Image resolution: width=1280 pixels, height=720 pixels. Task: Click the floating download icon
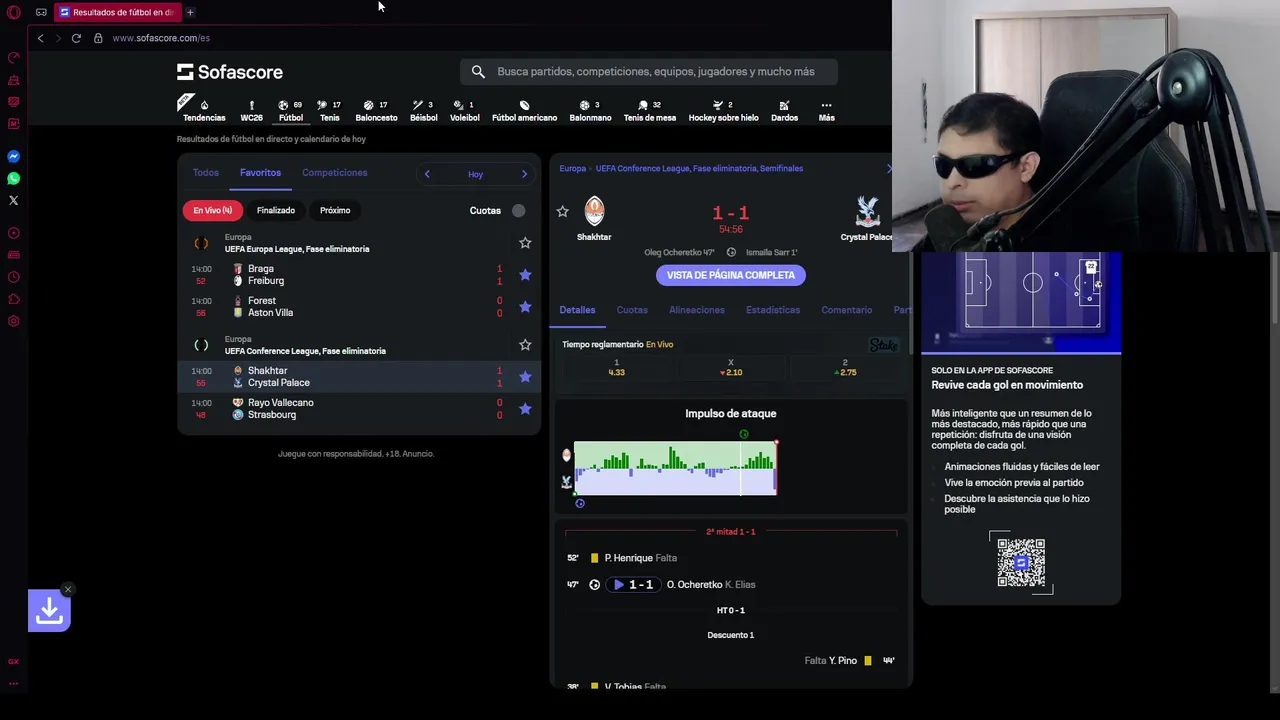(x=49, y=611)
